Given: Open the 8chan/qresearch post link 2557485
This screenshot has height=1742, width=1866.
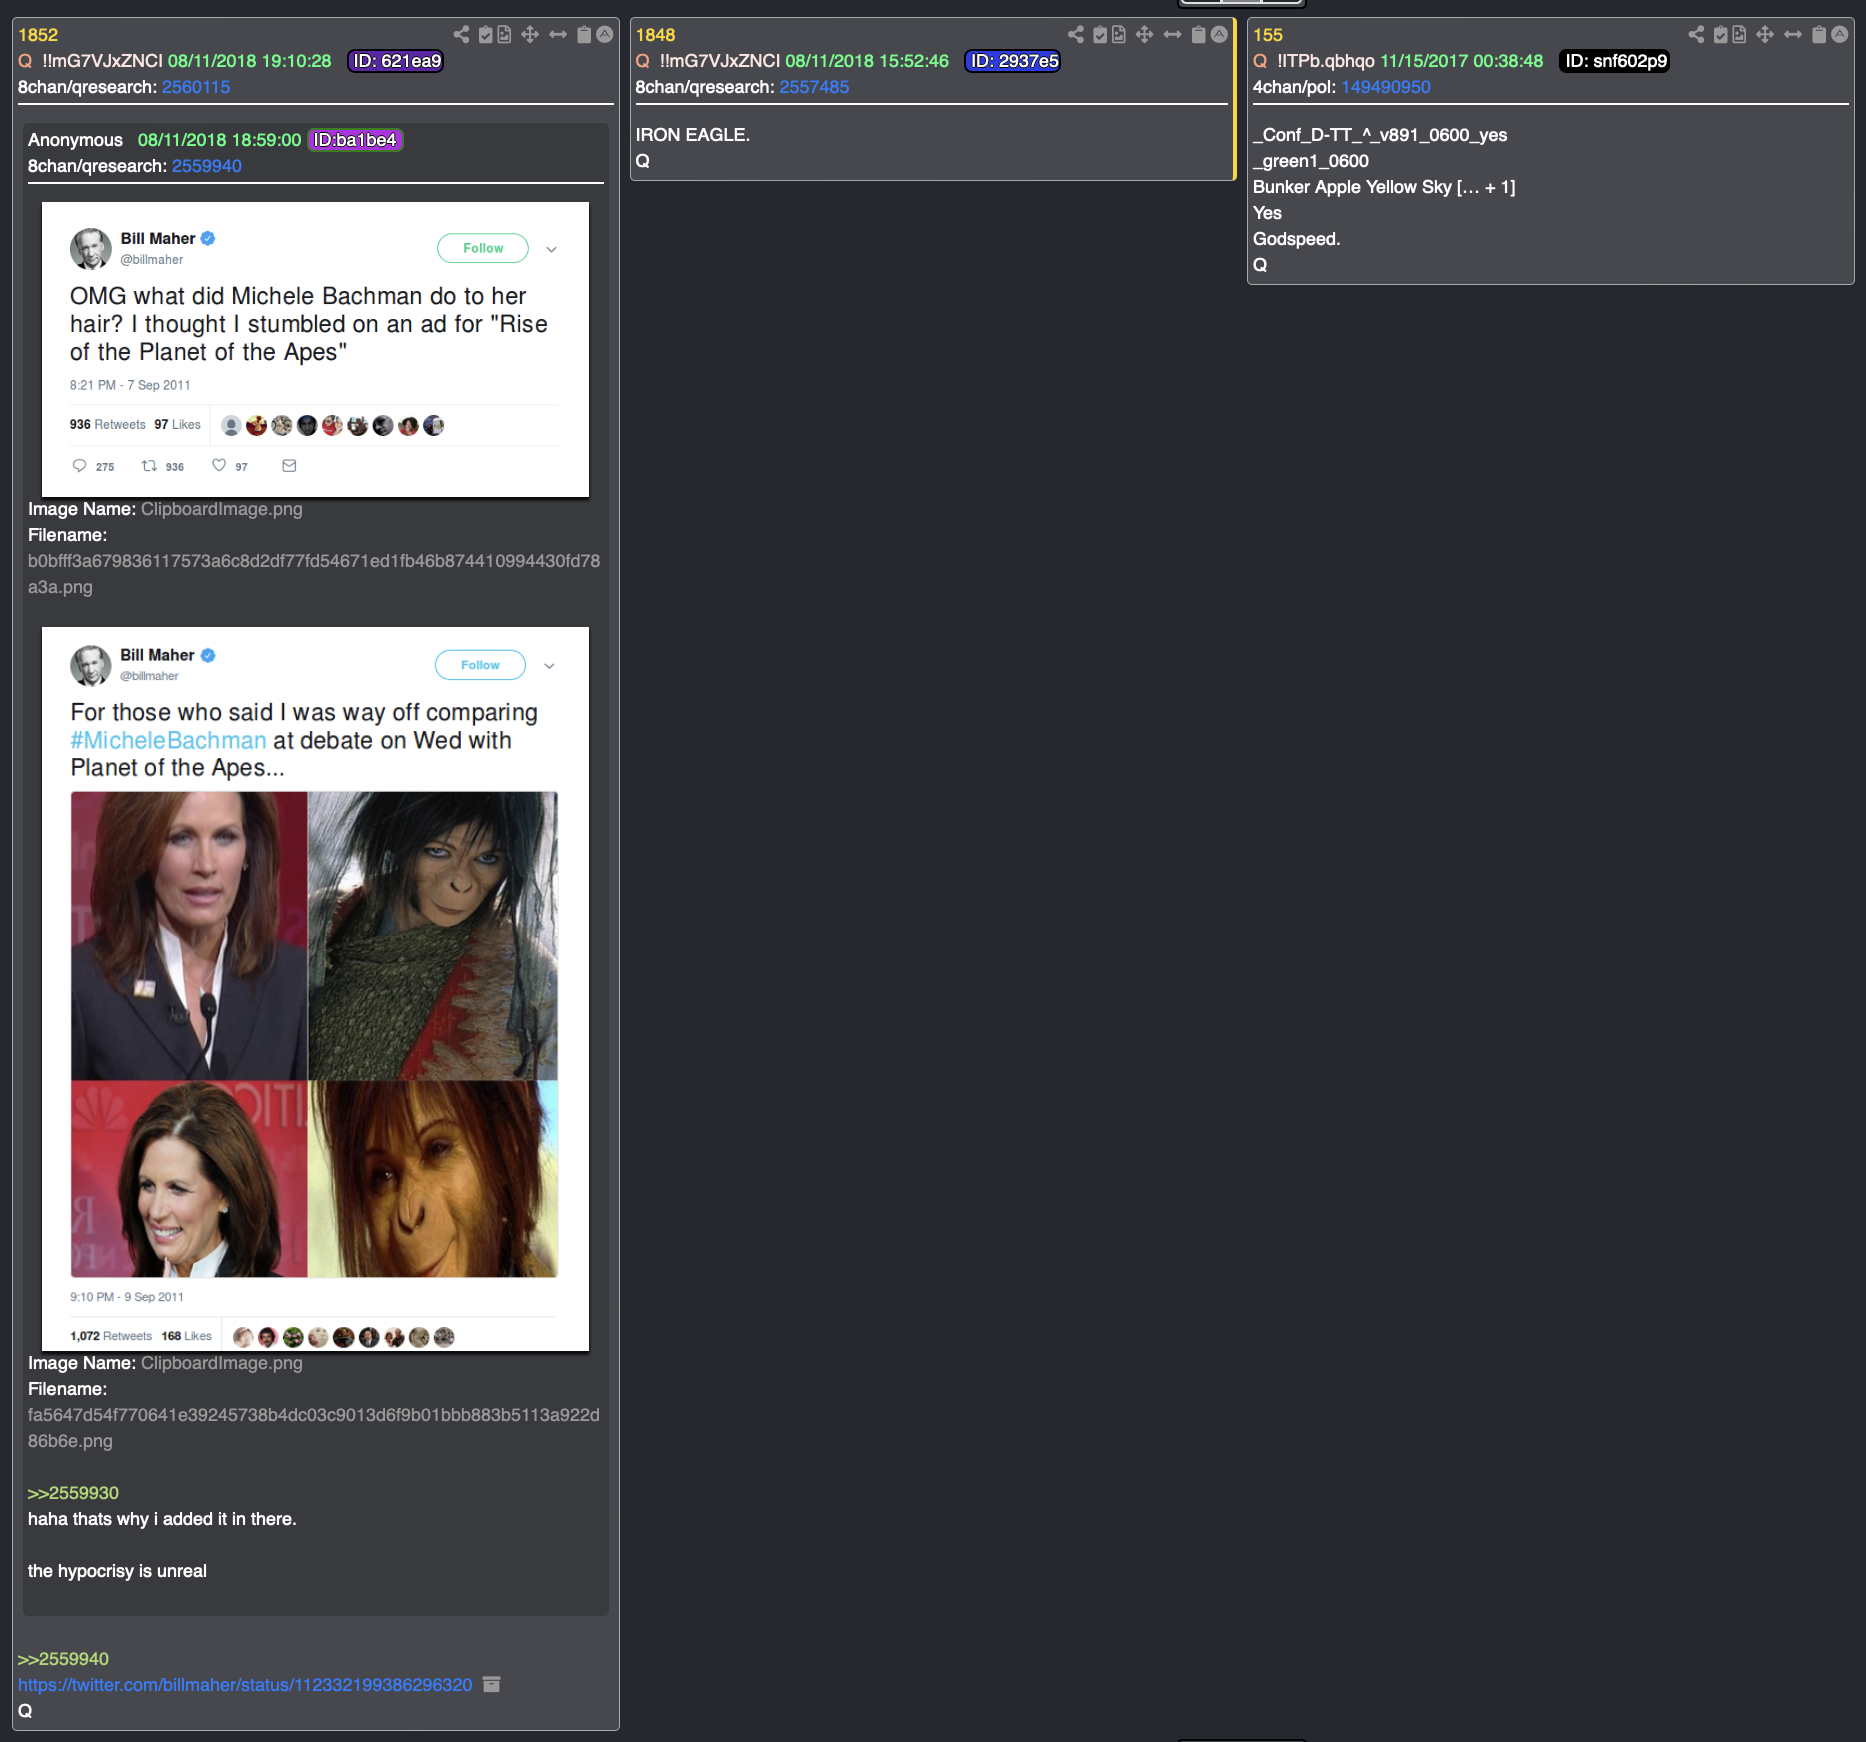Looking at the screenshot, I should [814, 87].
